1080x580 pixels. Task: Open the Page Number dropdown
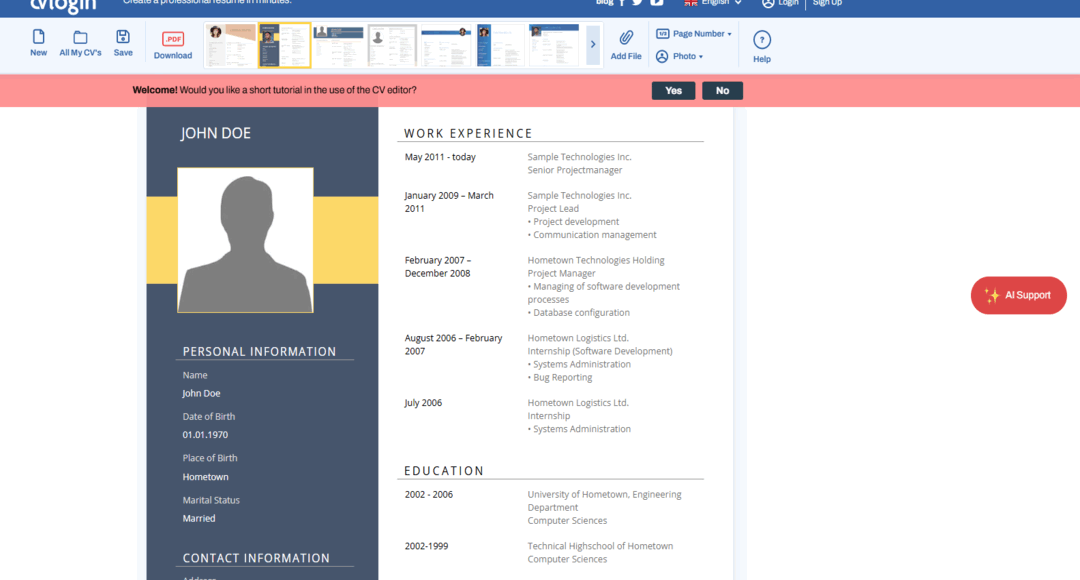(x=693, y=33)
